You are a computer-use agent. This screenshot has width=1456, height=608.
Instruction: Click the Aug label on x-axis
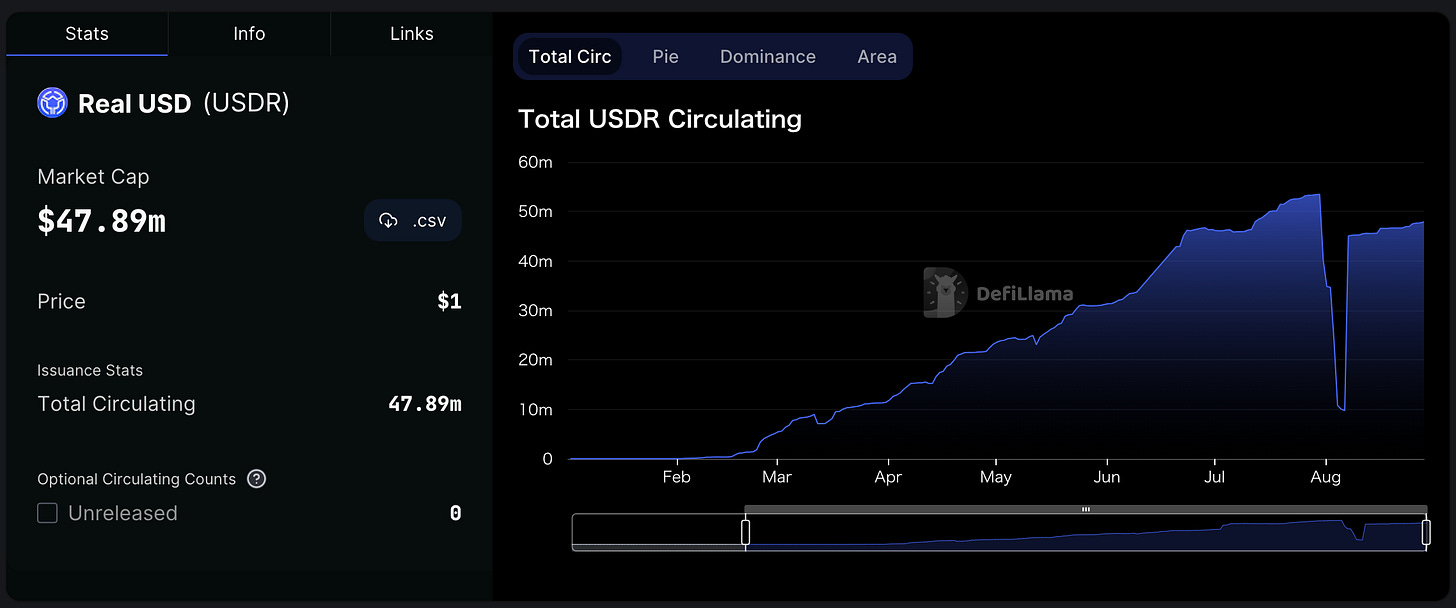coord(1325,478)
